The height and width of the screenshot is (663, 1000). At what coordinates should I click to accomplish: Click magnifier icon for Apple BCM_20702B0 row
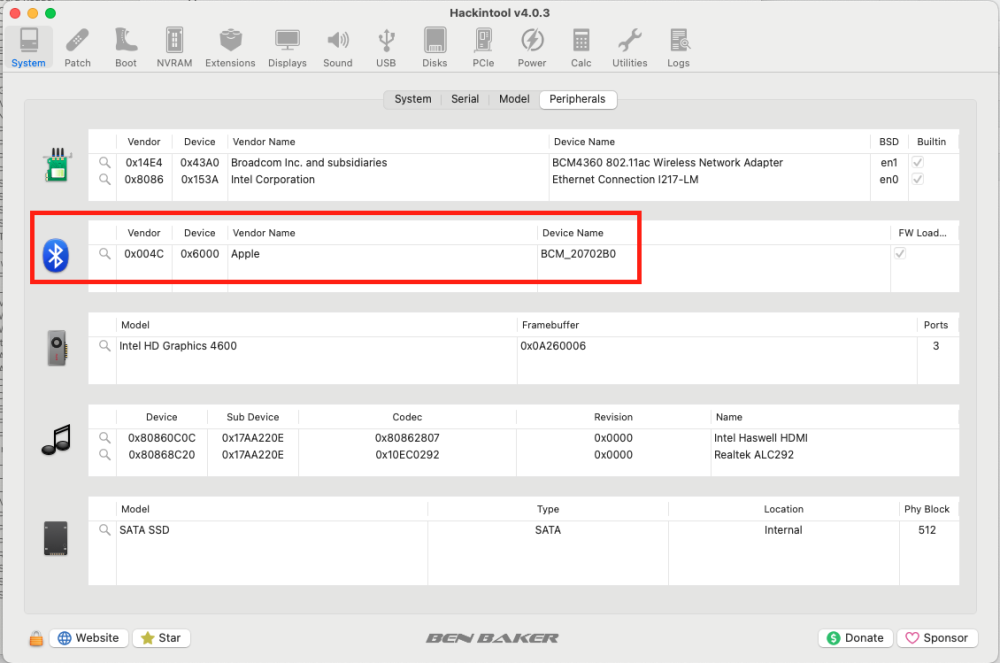tap(105, 254)
